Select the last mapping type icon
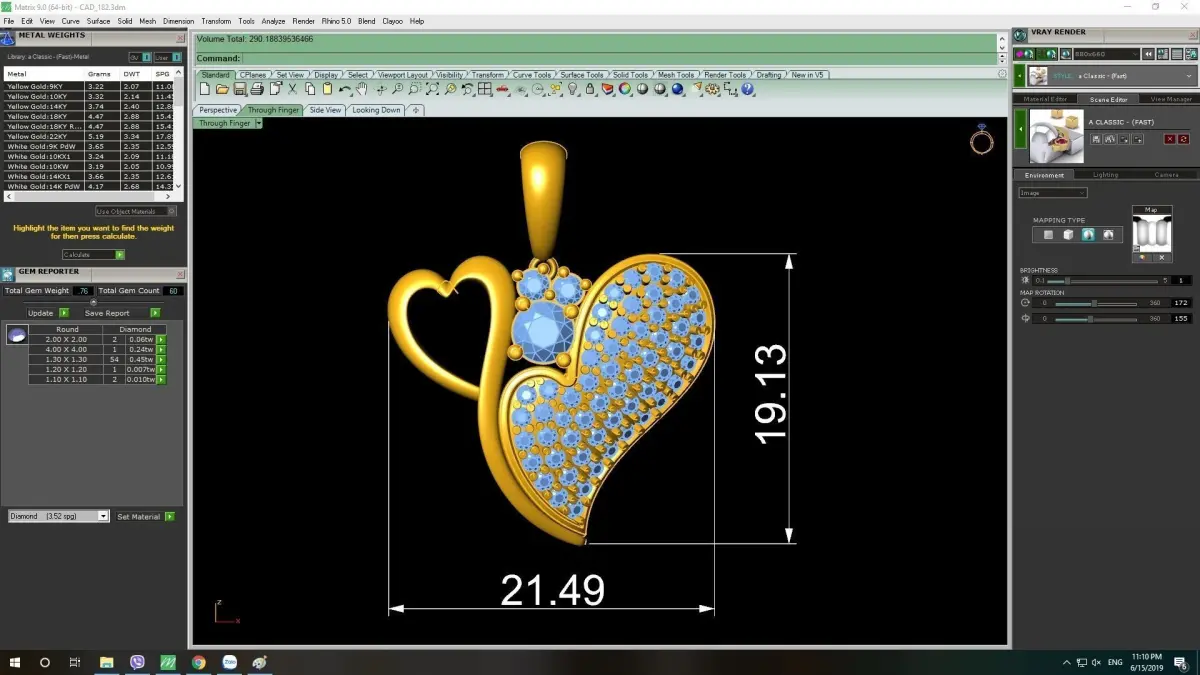 [x=1108, y=235]
